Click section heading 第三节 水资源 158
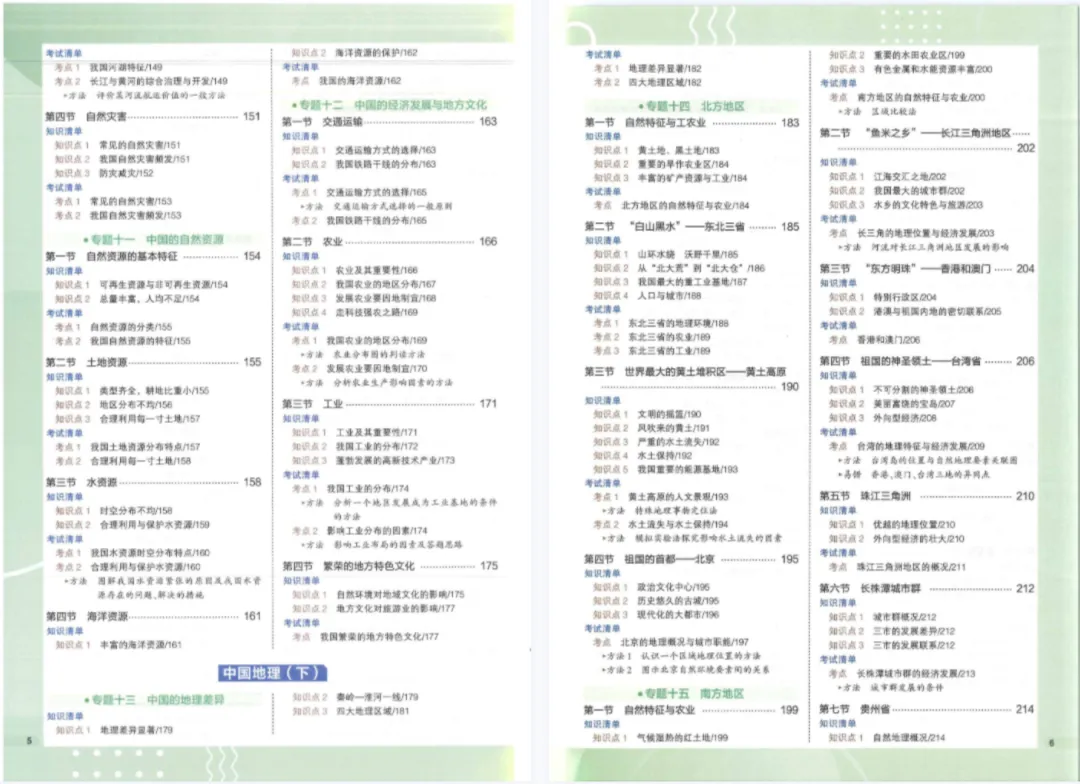Screen dimensions: 1080x784 point(153,482)
